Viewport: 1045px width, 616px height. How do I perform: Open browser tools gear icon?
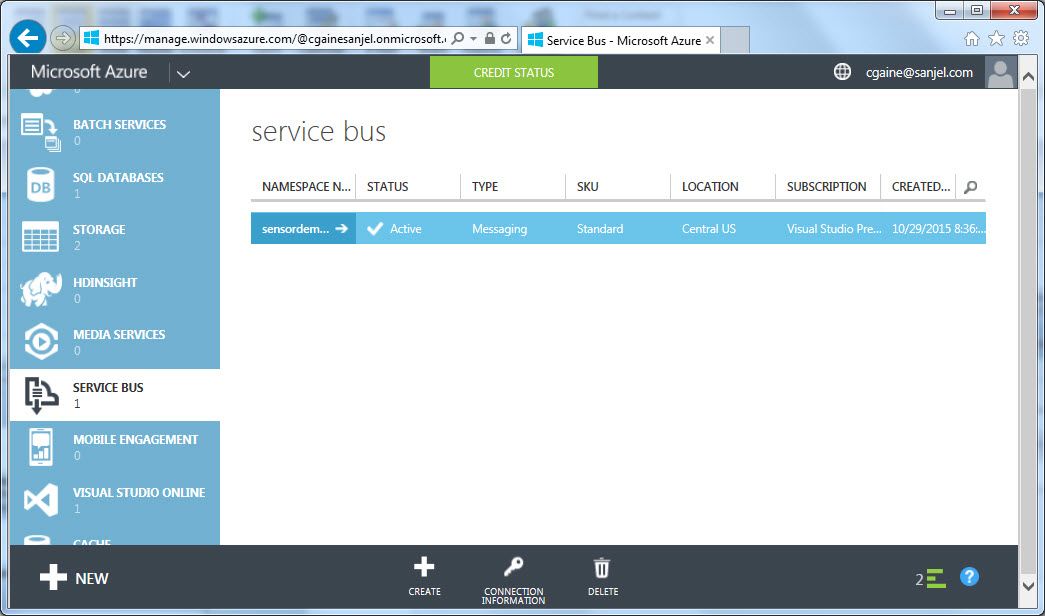click(1021, 39)
